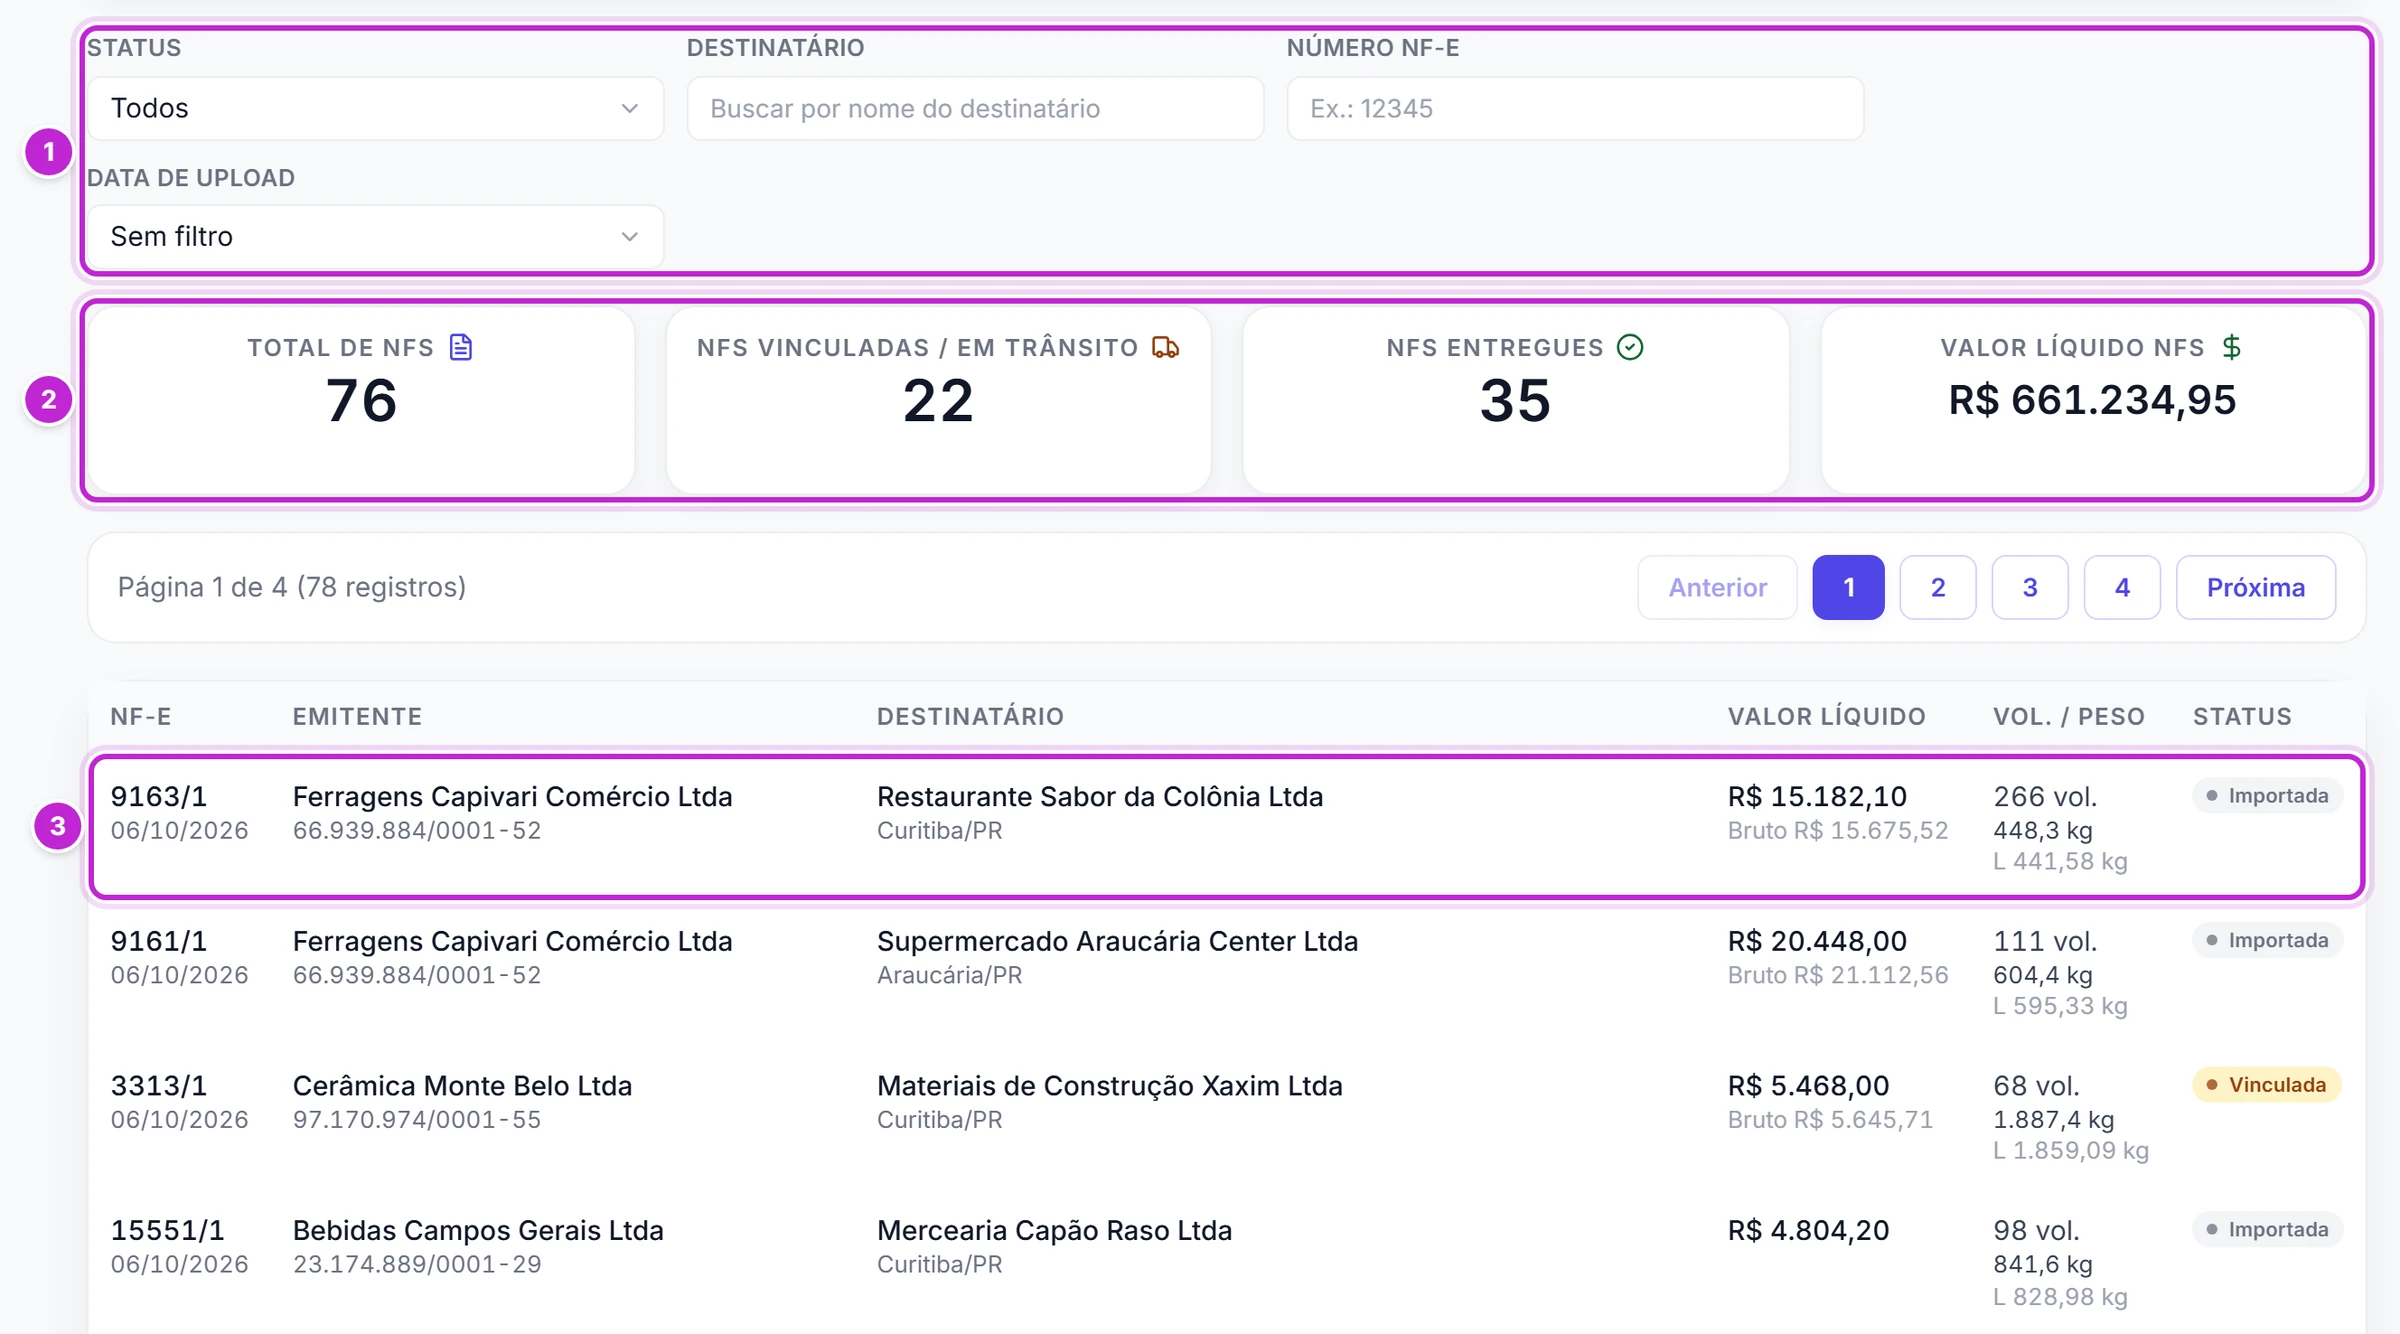The image size is (2400, 1334).
Task: Click the document icon beside Total de NFs
Action: coord(461,347)
